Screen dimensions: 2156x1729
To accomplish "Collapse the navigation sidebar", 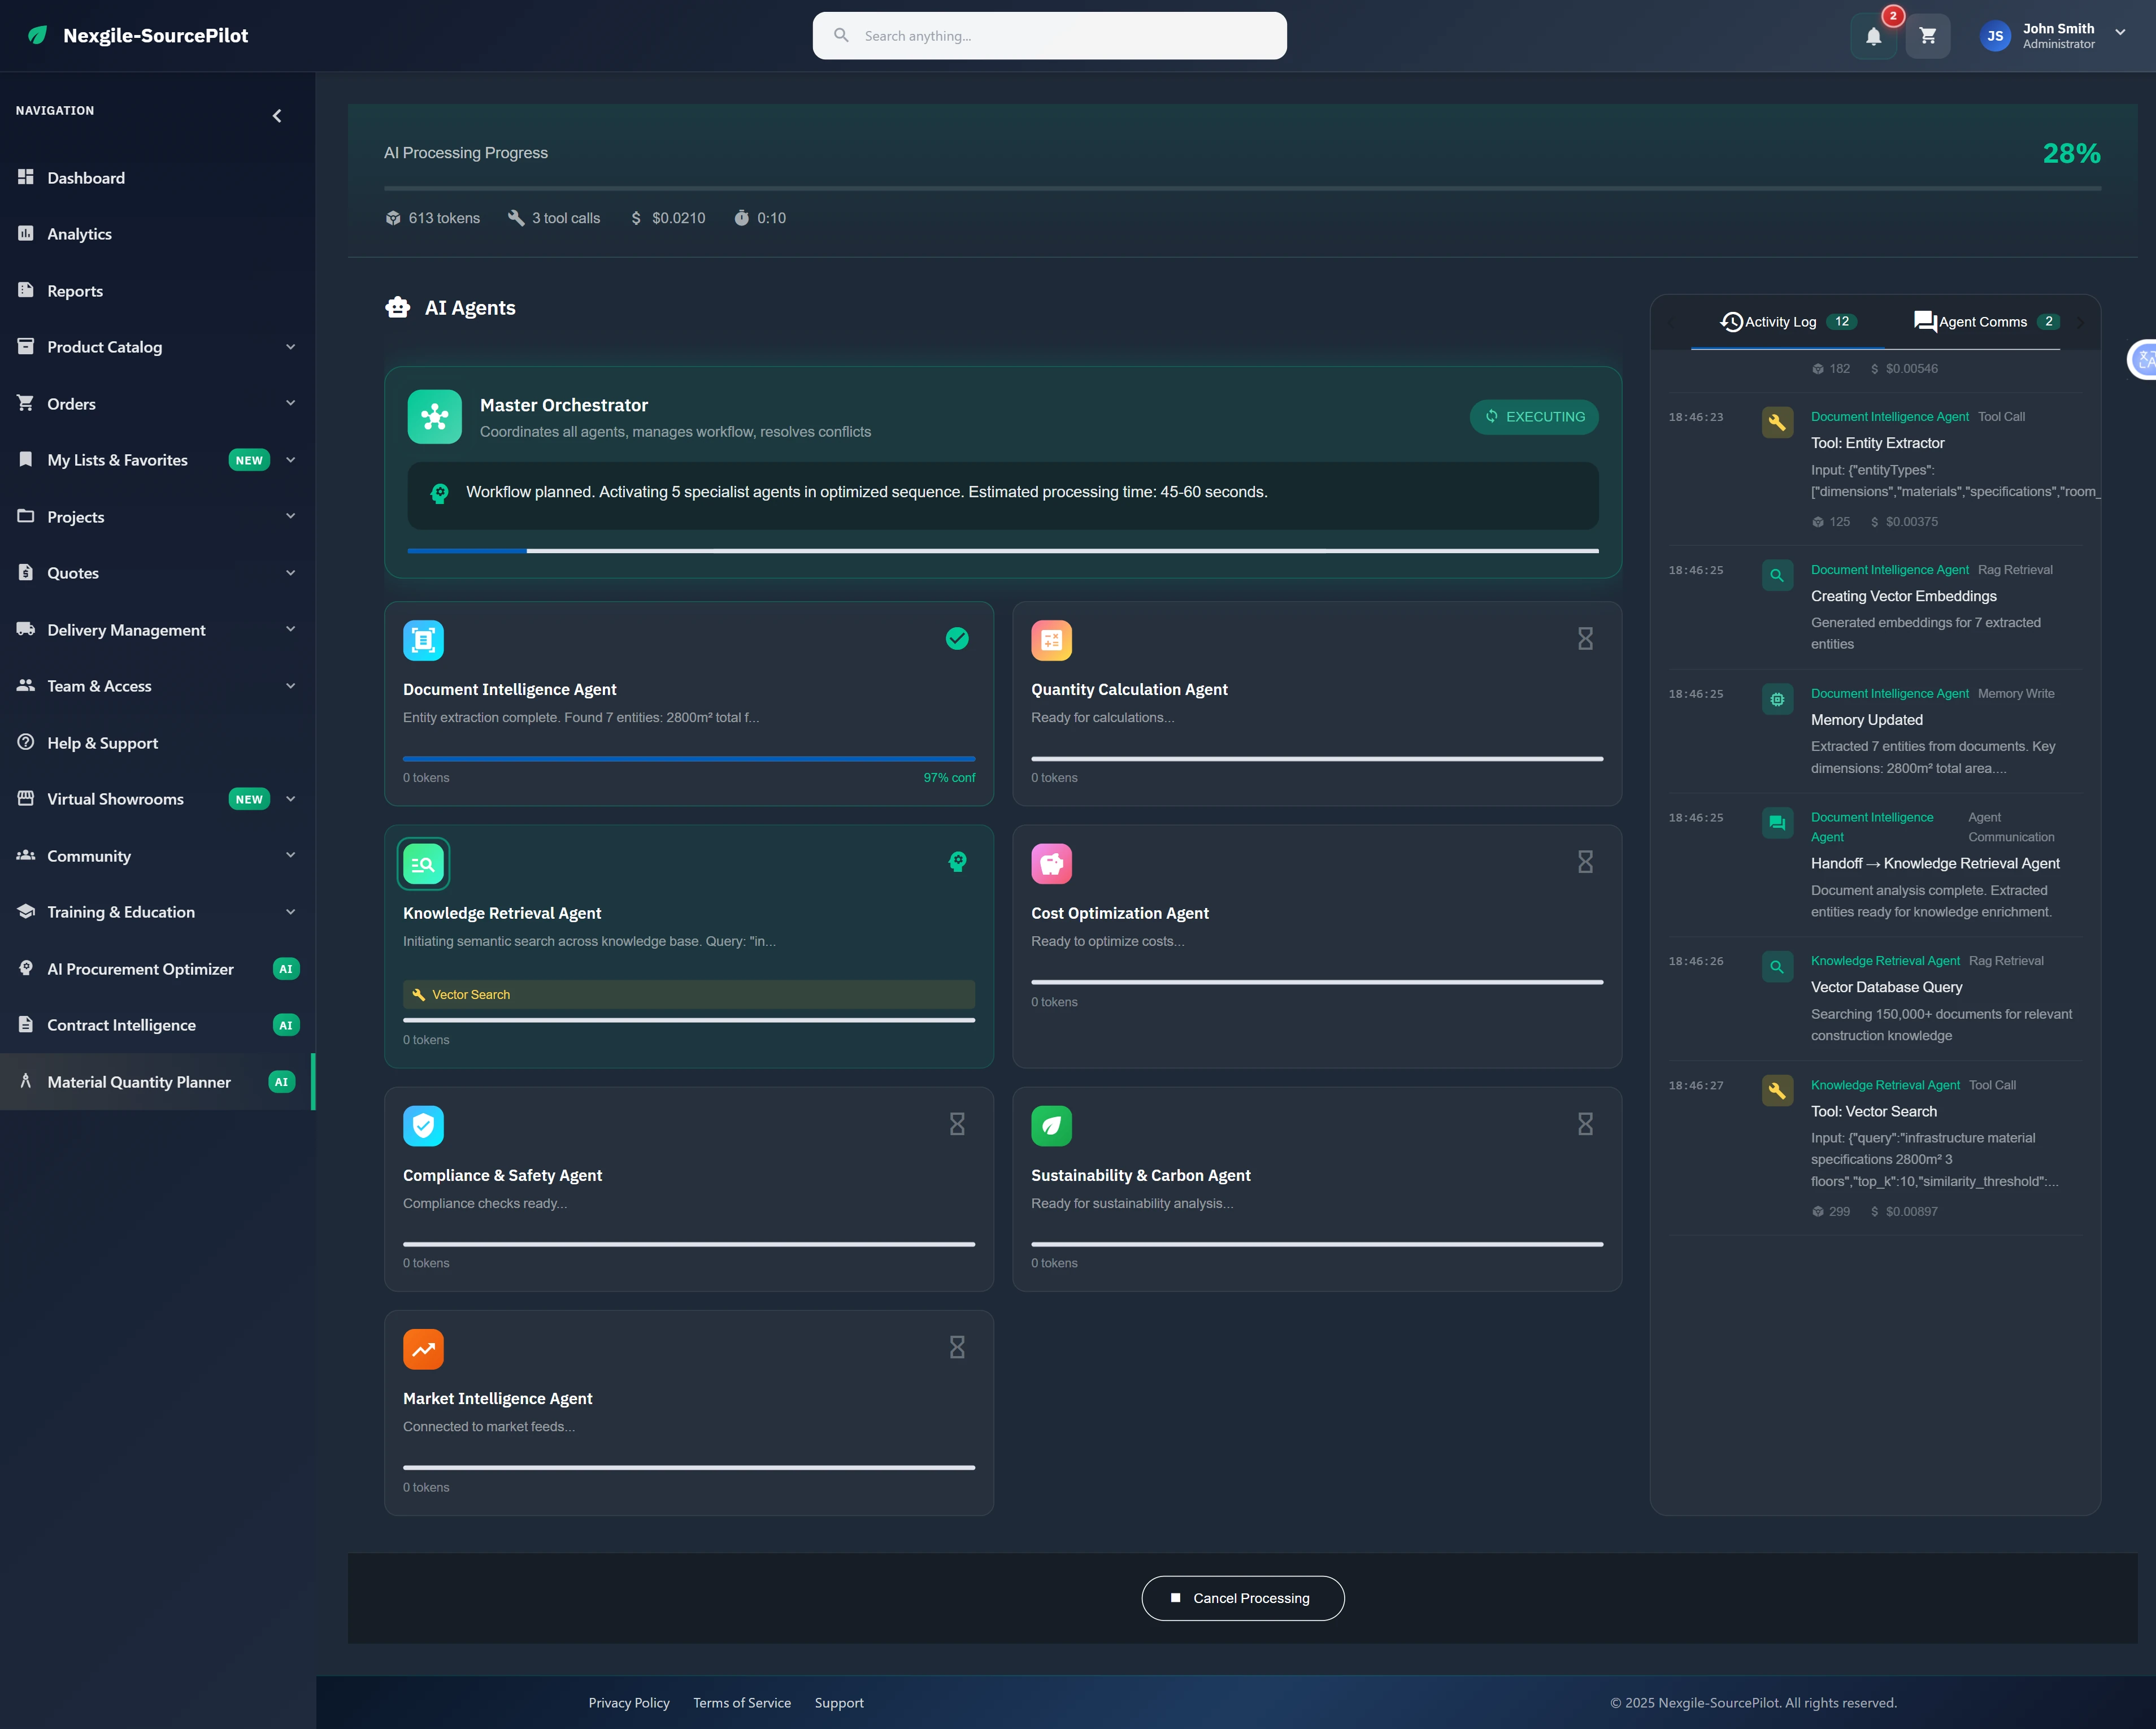I will pyautogui.click(x=277, y=115).
